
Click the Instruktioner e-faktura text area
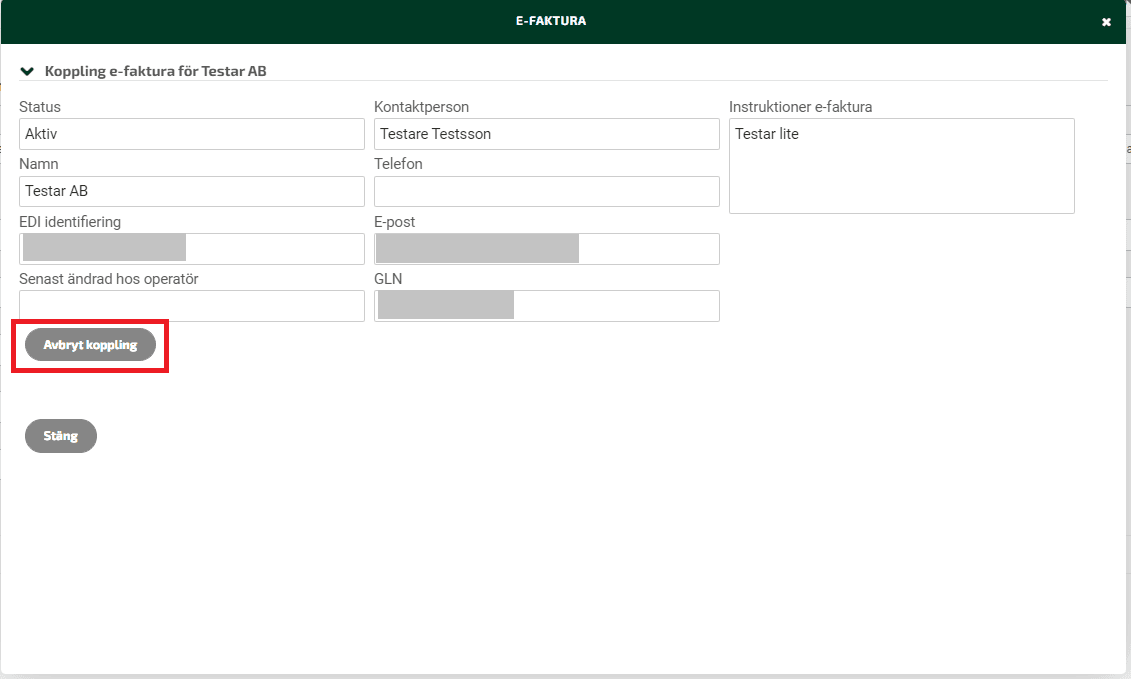(x=901, y=166)
